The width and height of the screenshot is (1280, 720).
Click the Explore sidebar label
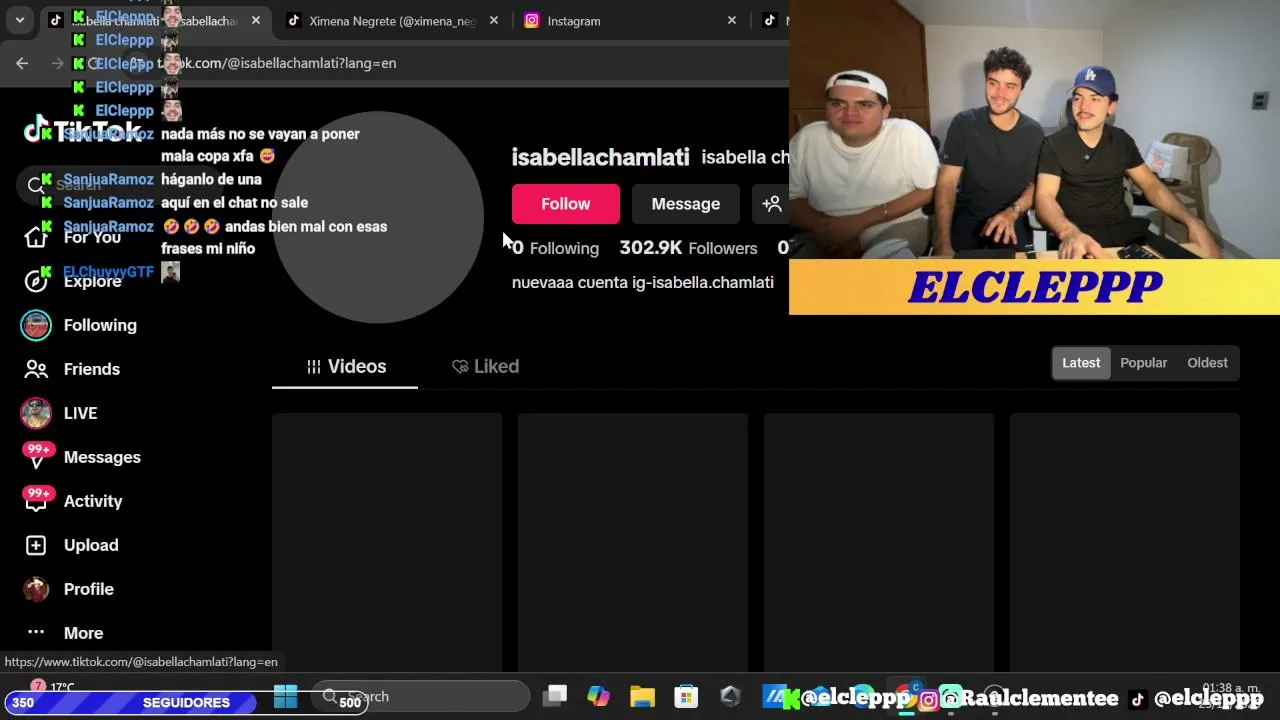pos(92,281)
